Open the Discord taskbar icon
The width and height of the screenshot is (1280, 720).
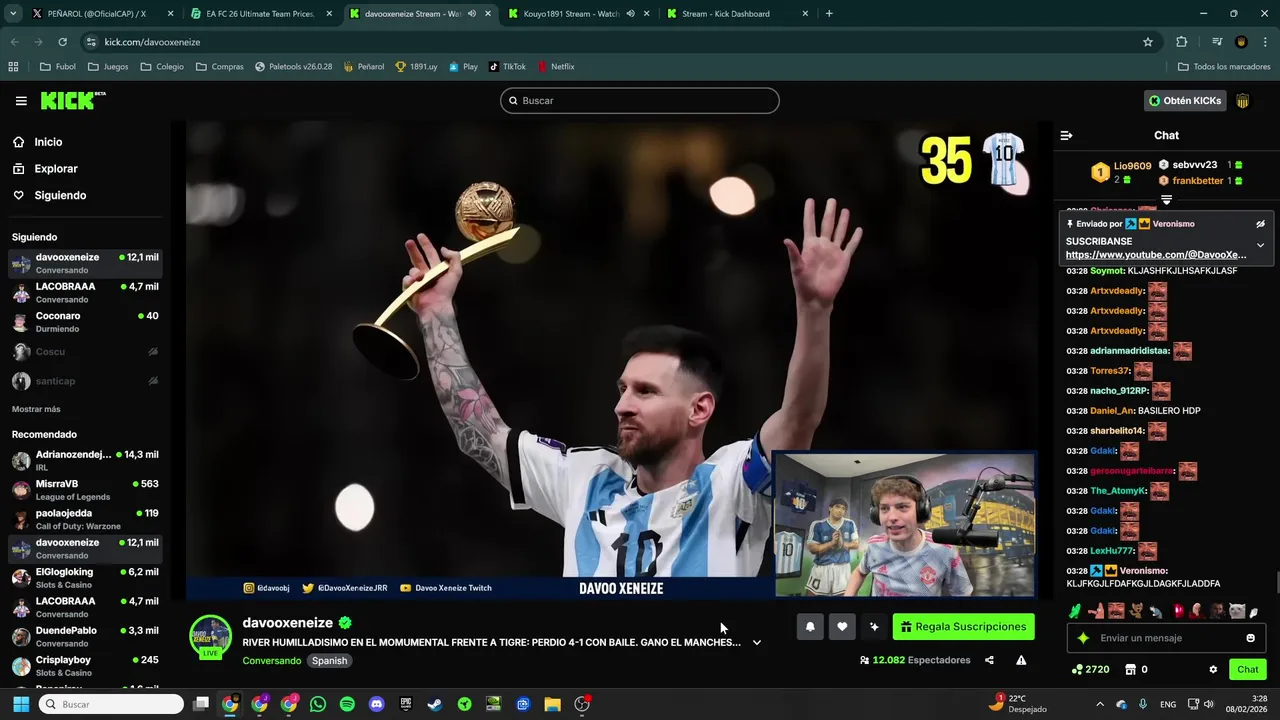[x=376, y=704]
